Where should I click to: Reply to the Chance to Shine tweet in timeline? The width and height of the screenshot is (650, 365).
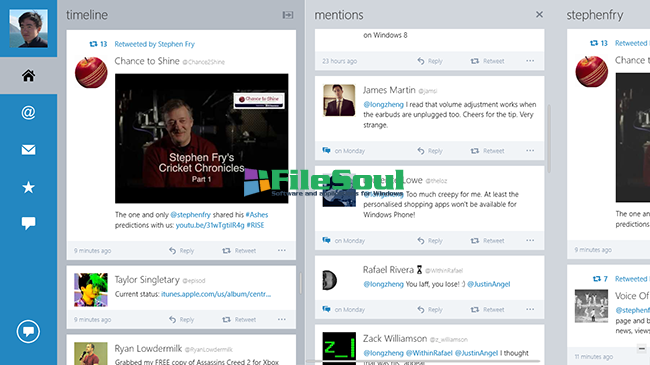tap(181, 251)
